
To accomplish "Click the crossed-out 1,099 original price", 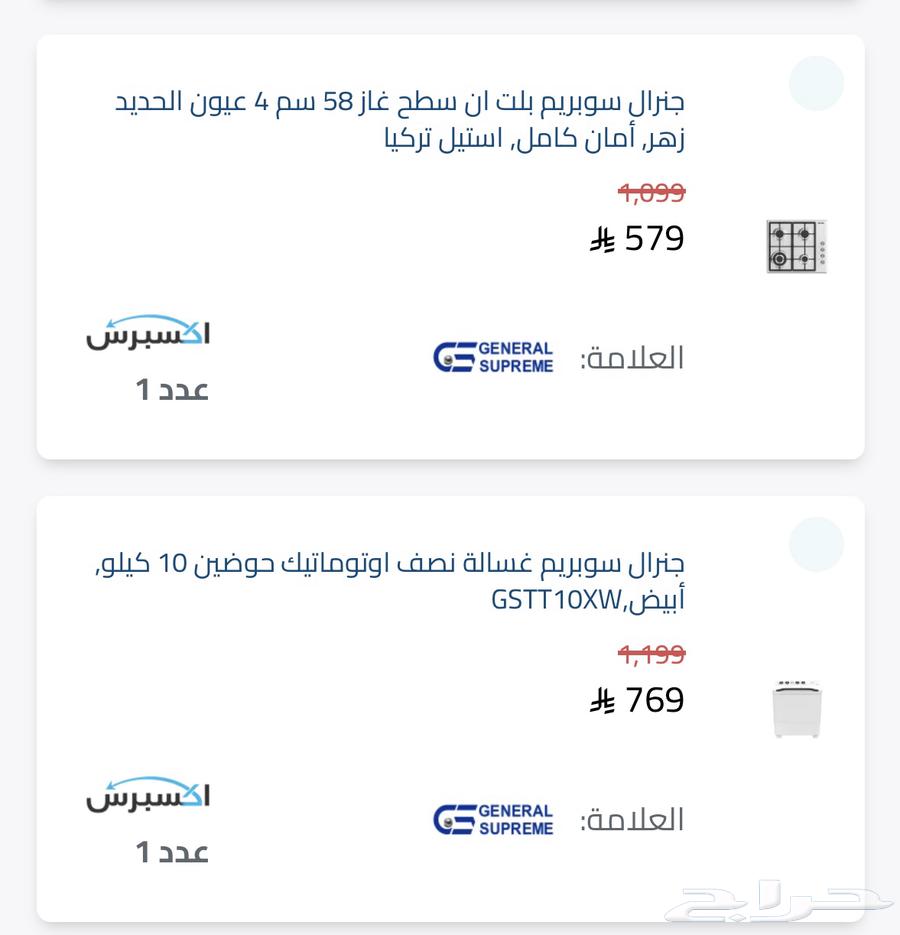I will pos(651,193).
